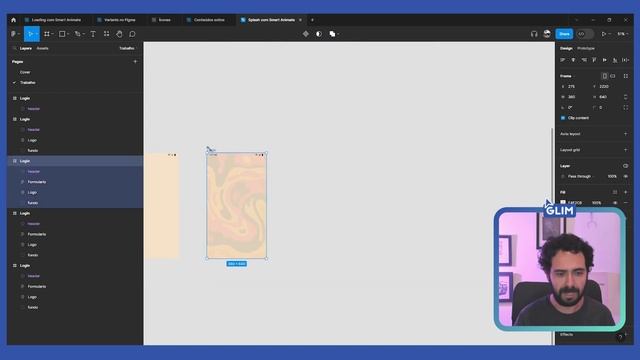This screenshot has height=360, width=640.
Task: Click the Independent corners icon
Action: 626,107
